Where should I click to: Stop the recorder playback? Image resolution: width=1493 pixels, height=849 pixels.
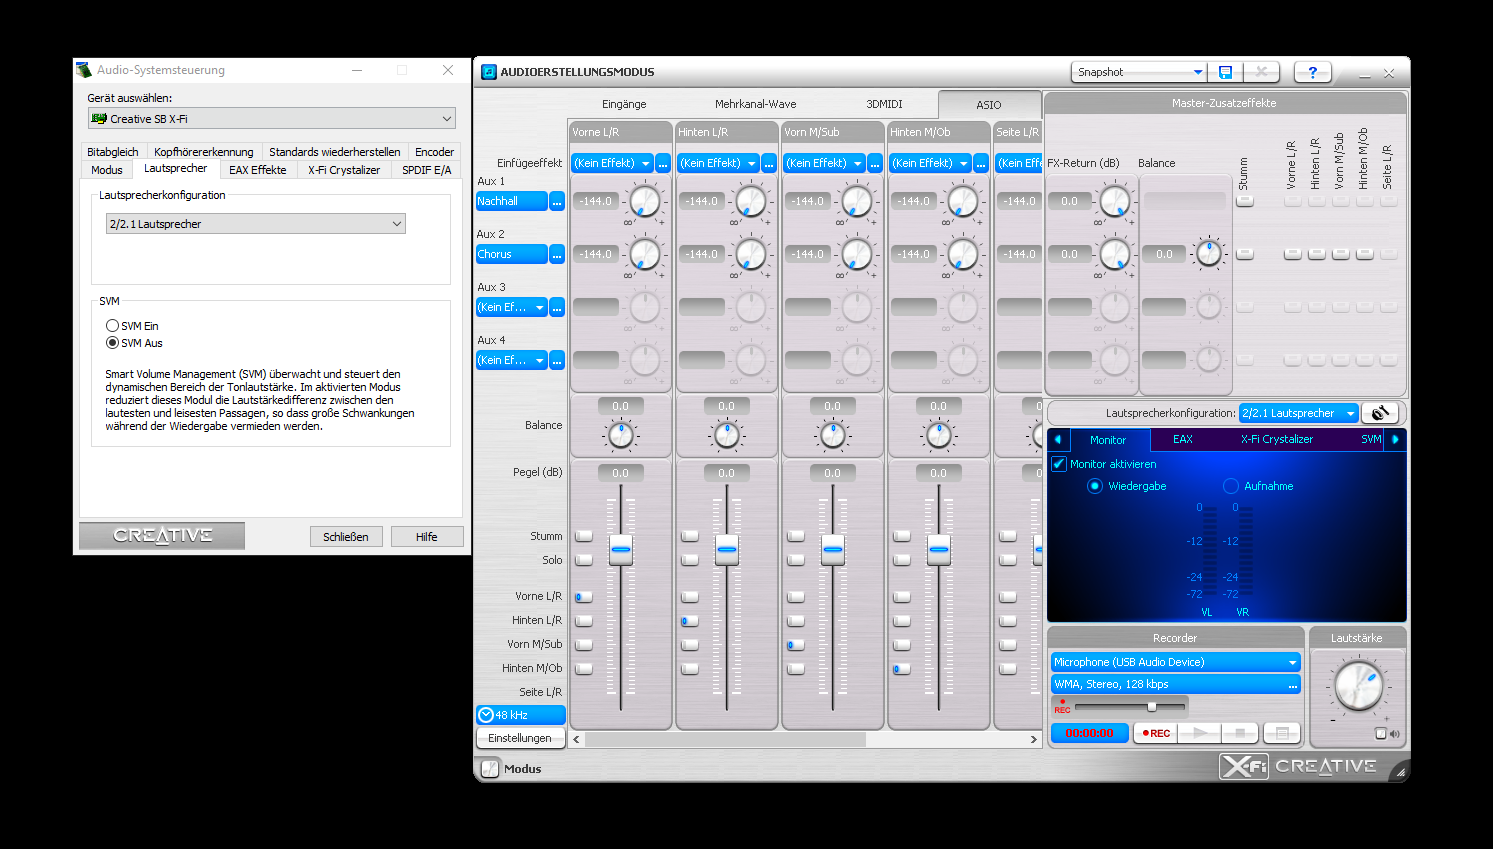(1240, 733)
